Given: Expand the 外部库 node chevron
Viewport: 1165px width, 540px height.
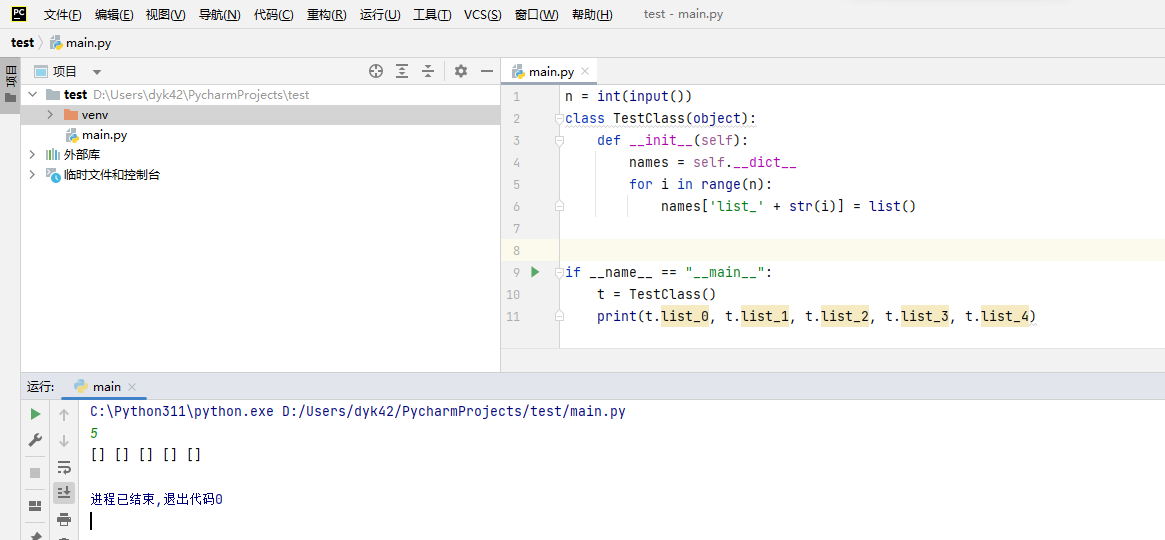Looking at the screenshot, I should (32, 154).
